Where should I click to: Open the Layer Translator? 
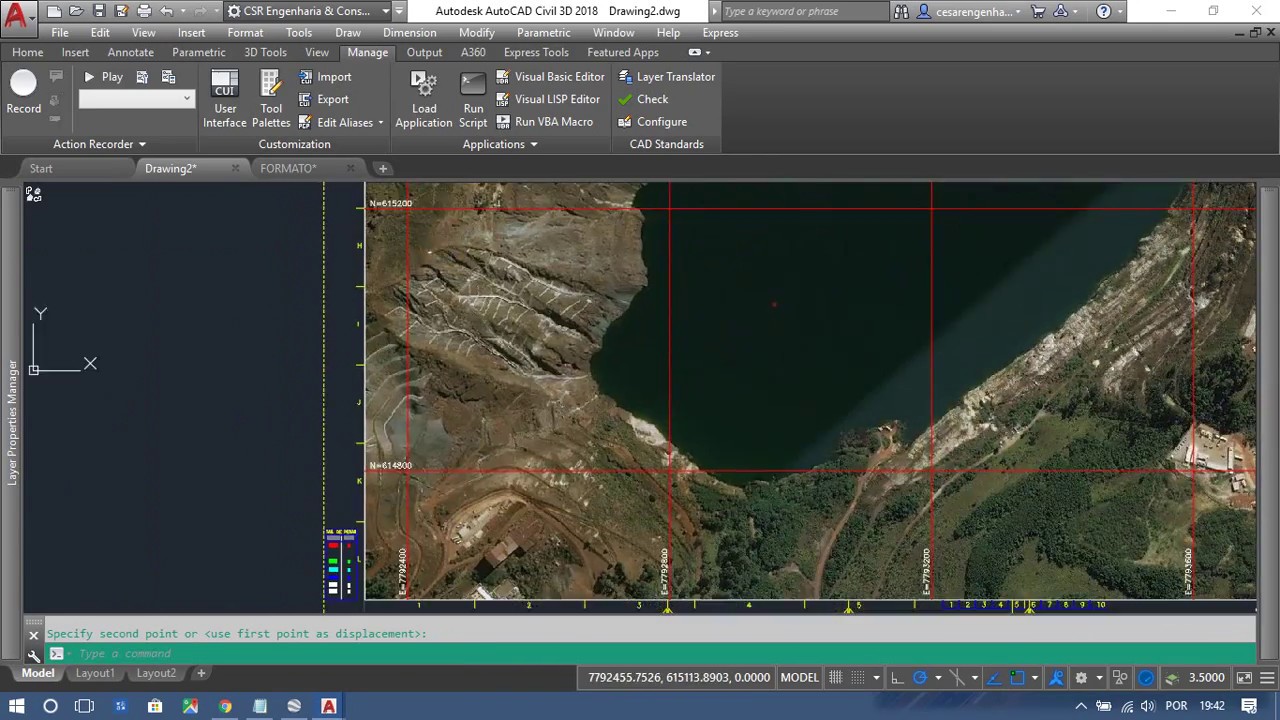pos(666,77)
